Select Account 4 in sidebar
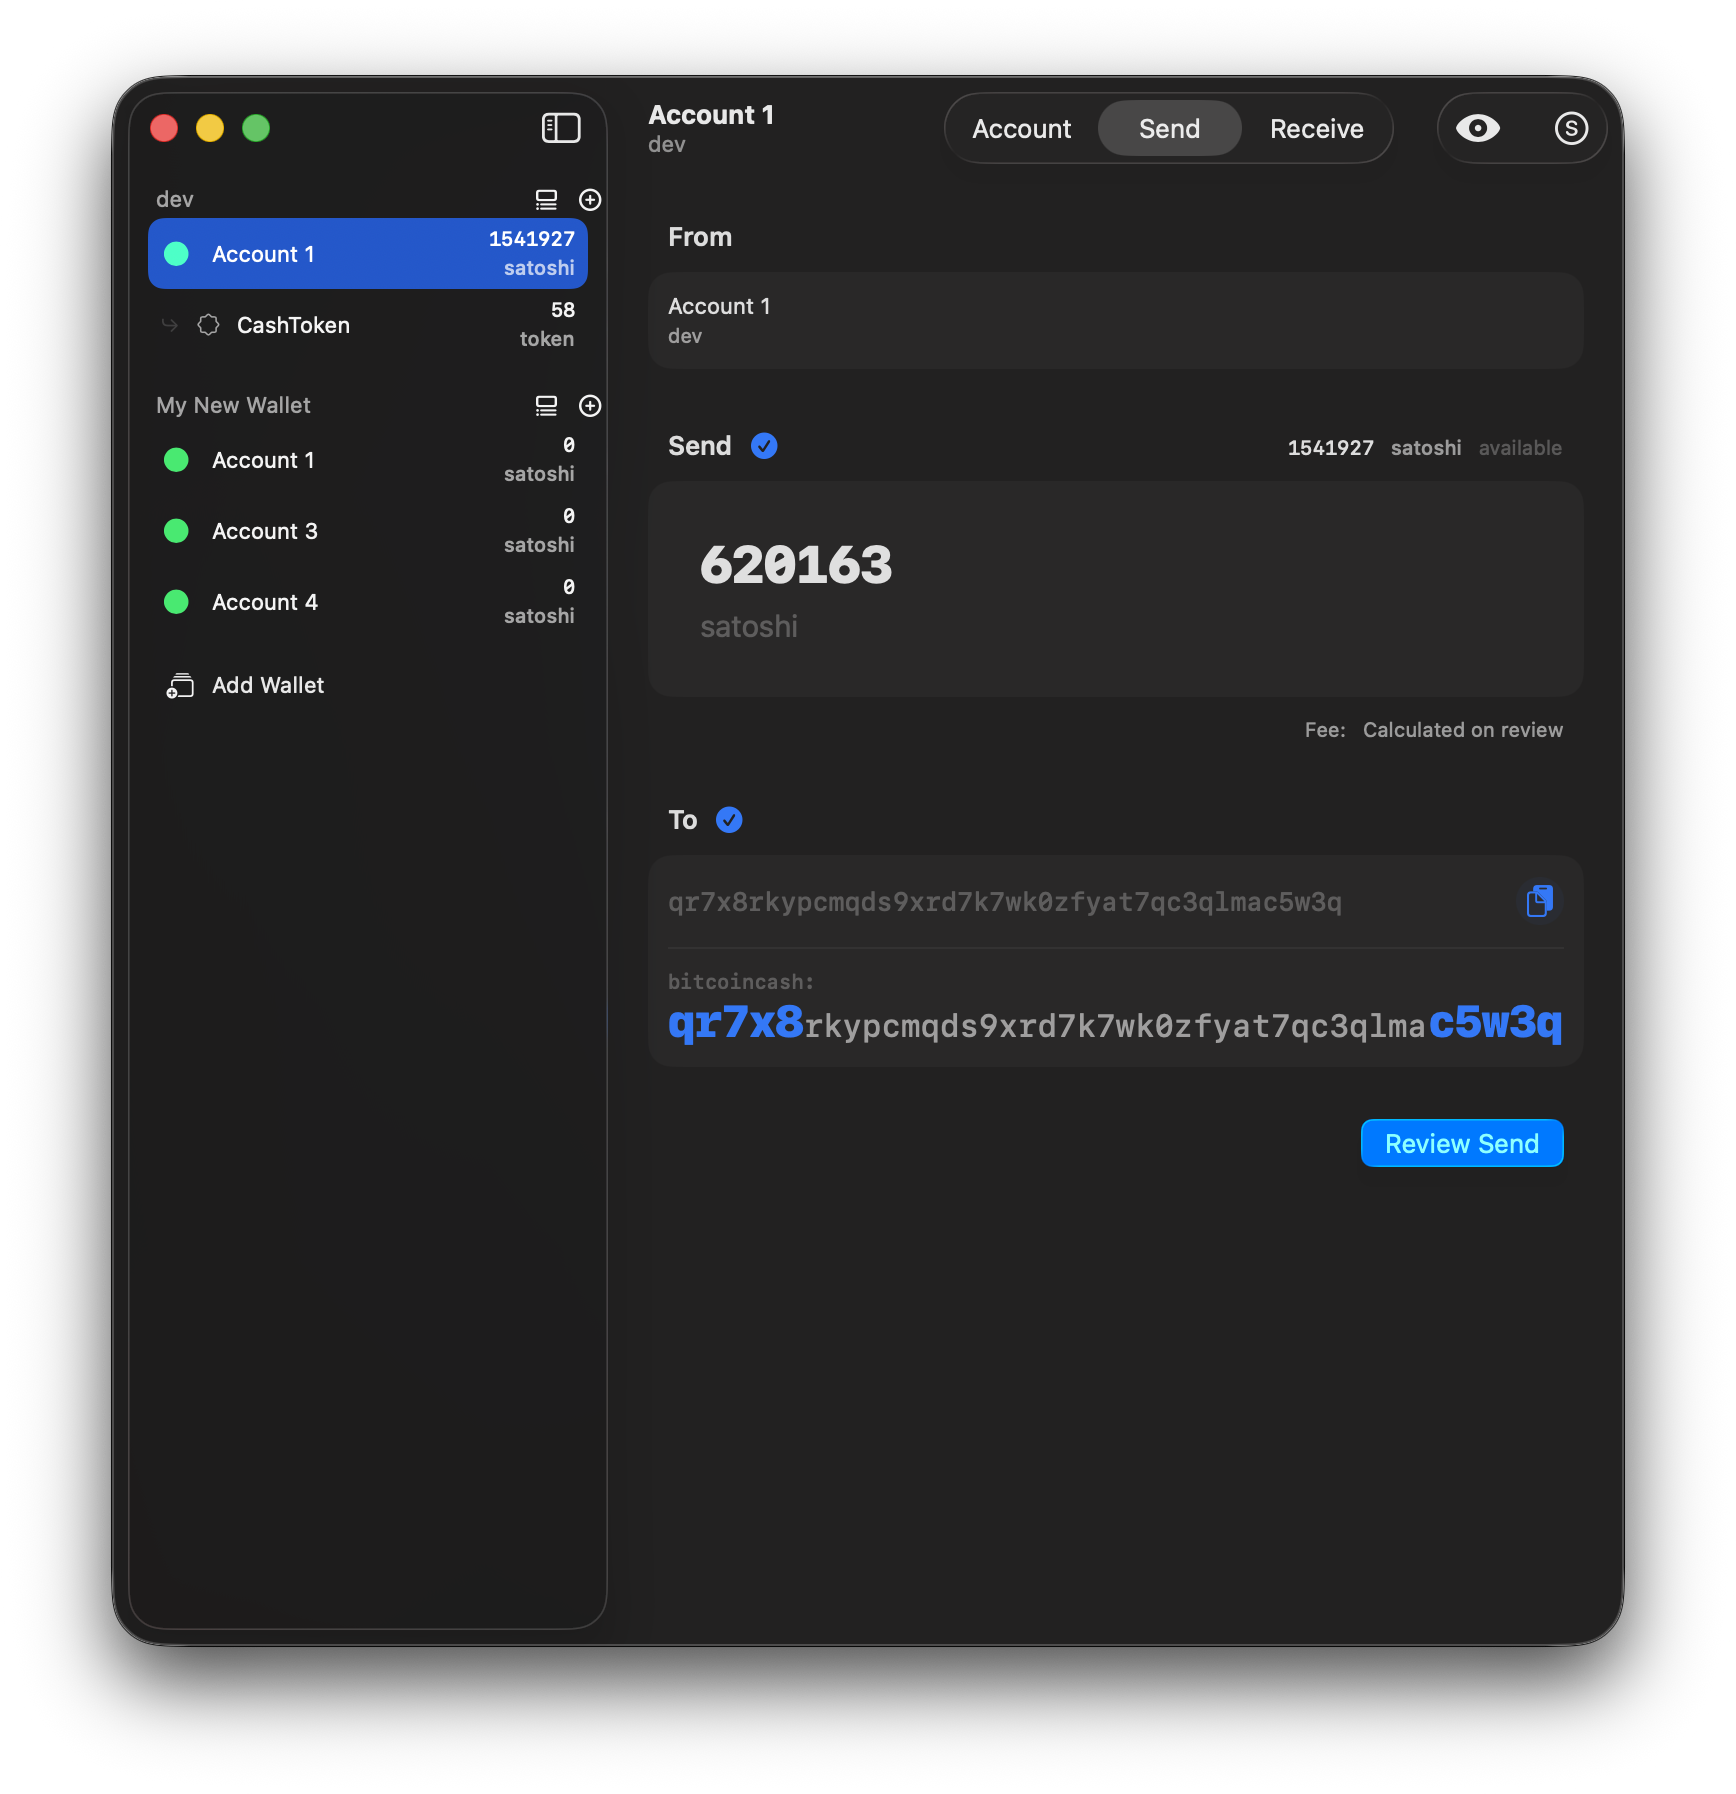Screen dimensions: 1736x1794 pos(368,602)
